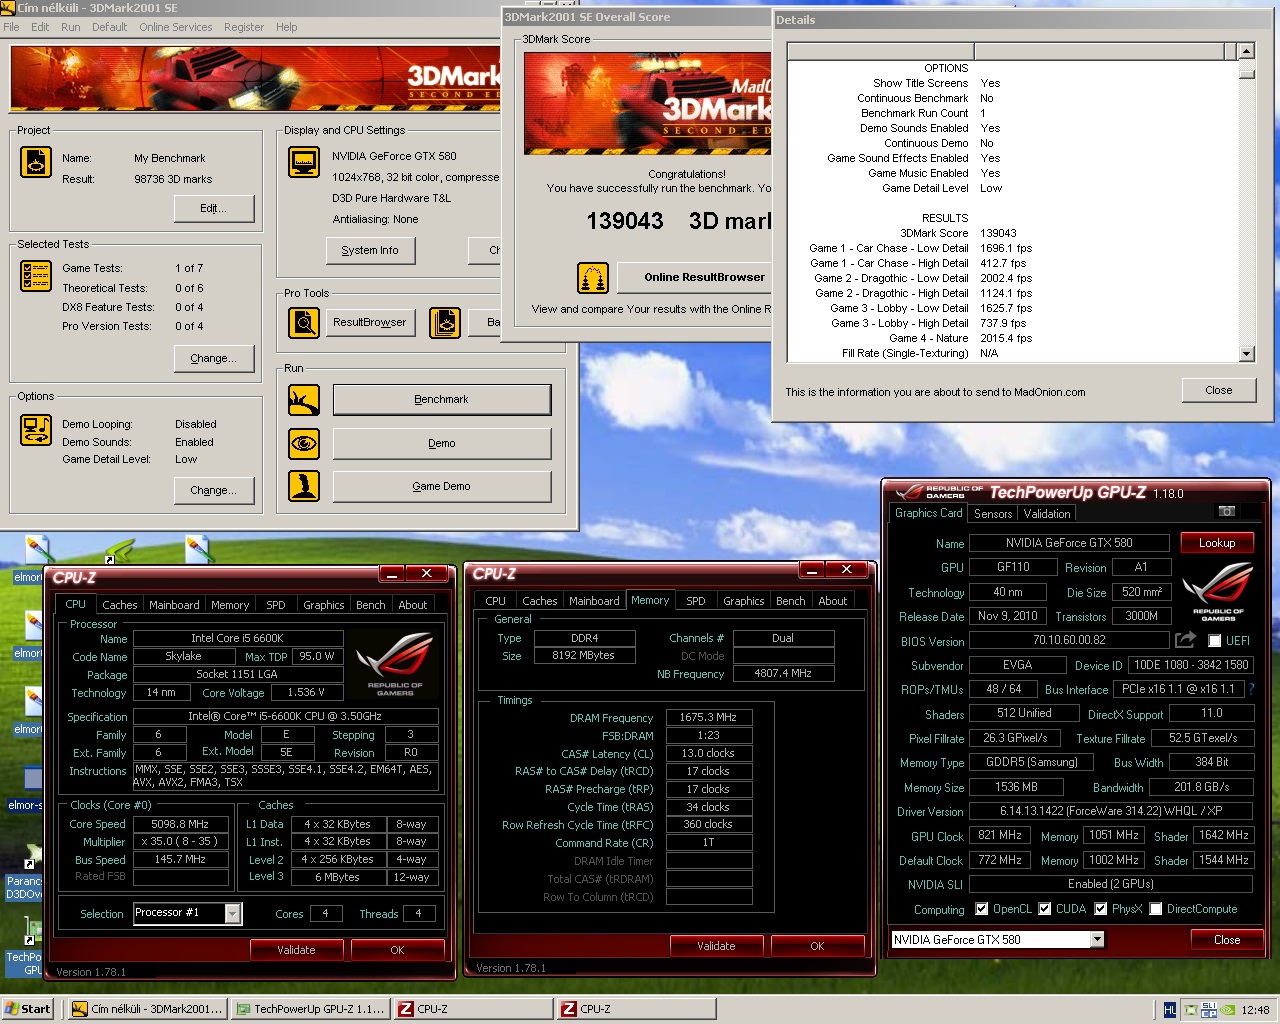The height and width of the screenshot is (1024, 1280).
Task: Open Bench tab in left CPU-Z window
Action: point(371,605)
